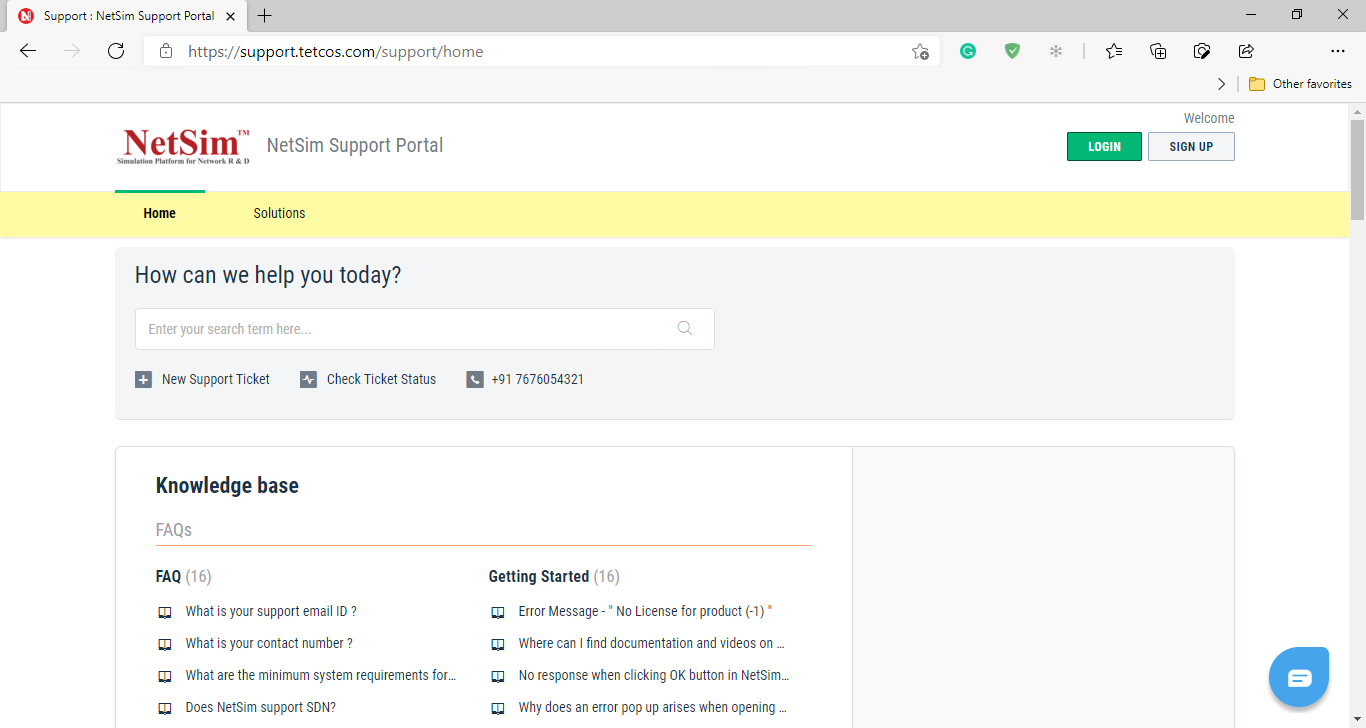Click the +91 7676054321 phone number
The image size is (1366, 728).
(538, 379)
